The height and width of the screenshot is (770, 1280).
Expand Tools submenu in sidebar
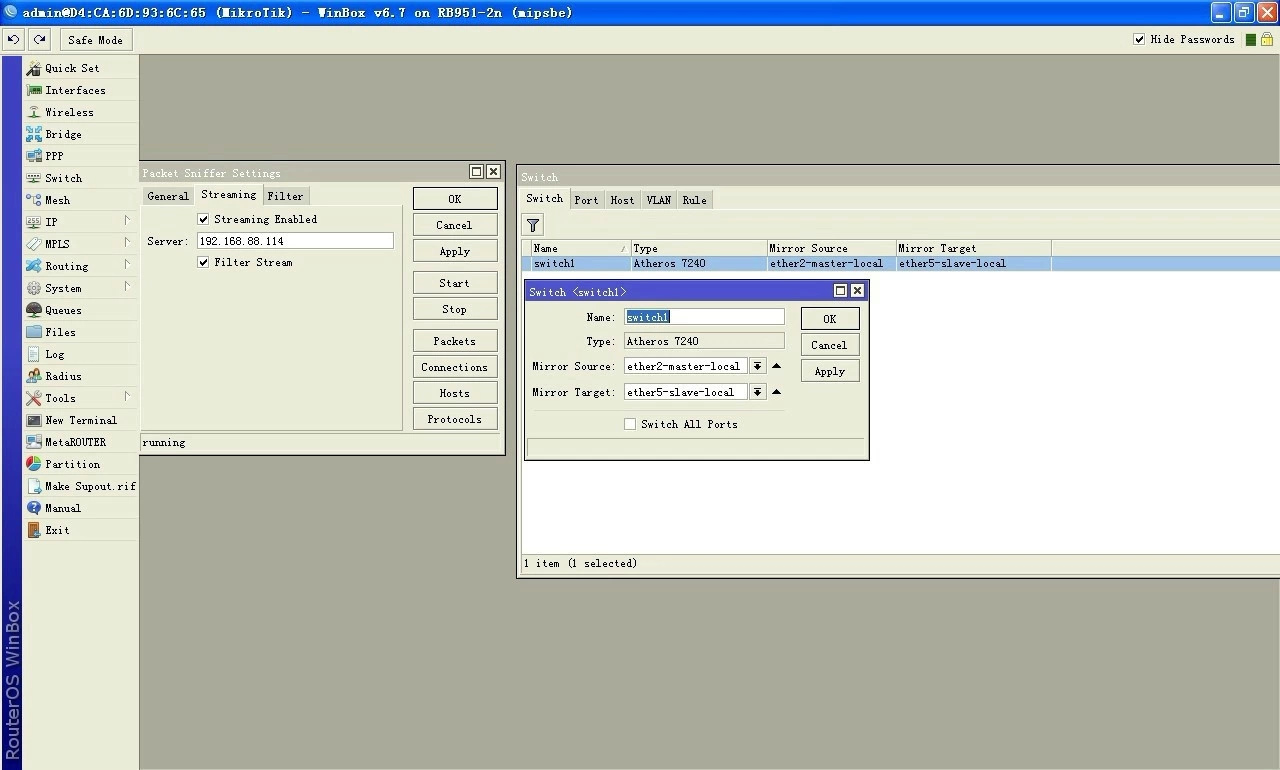(x=127, y=397)
